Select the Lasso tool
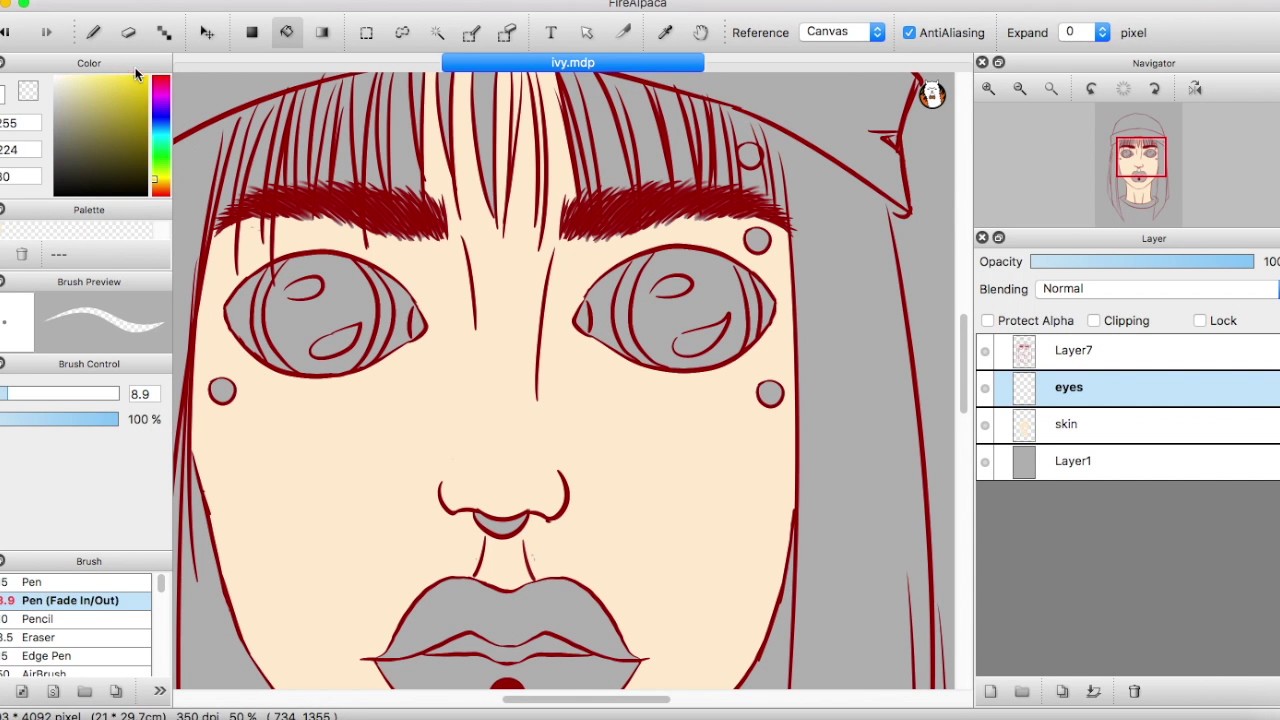The height and width of the screenshot is (720, 1280). point(402,33)
